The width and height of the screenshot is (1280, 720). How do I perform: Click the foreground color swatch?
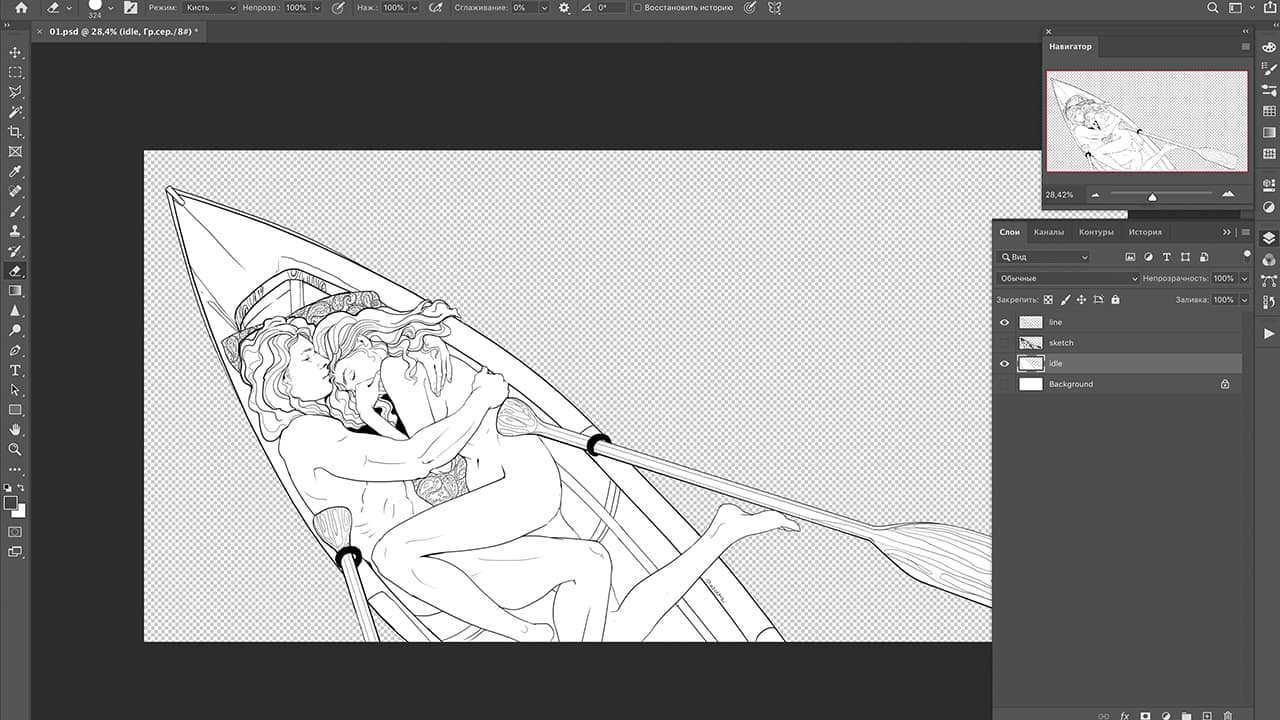pyautogui.click(x=11, y=502)
